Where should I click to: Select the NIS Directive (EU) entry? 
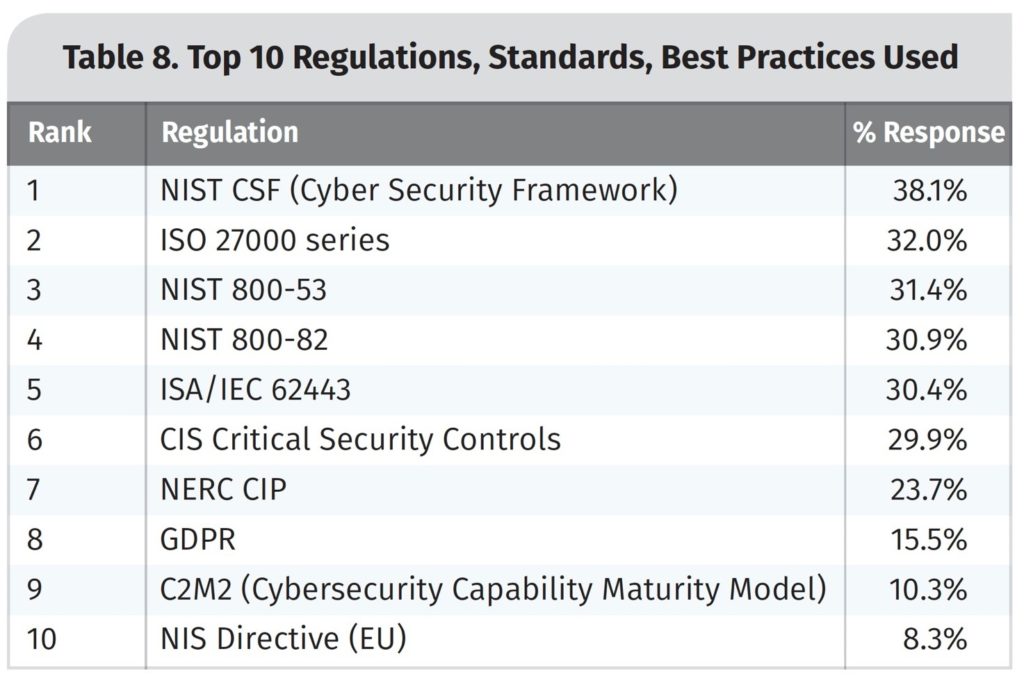pos(283,639)
